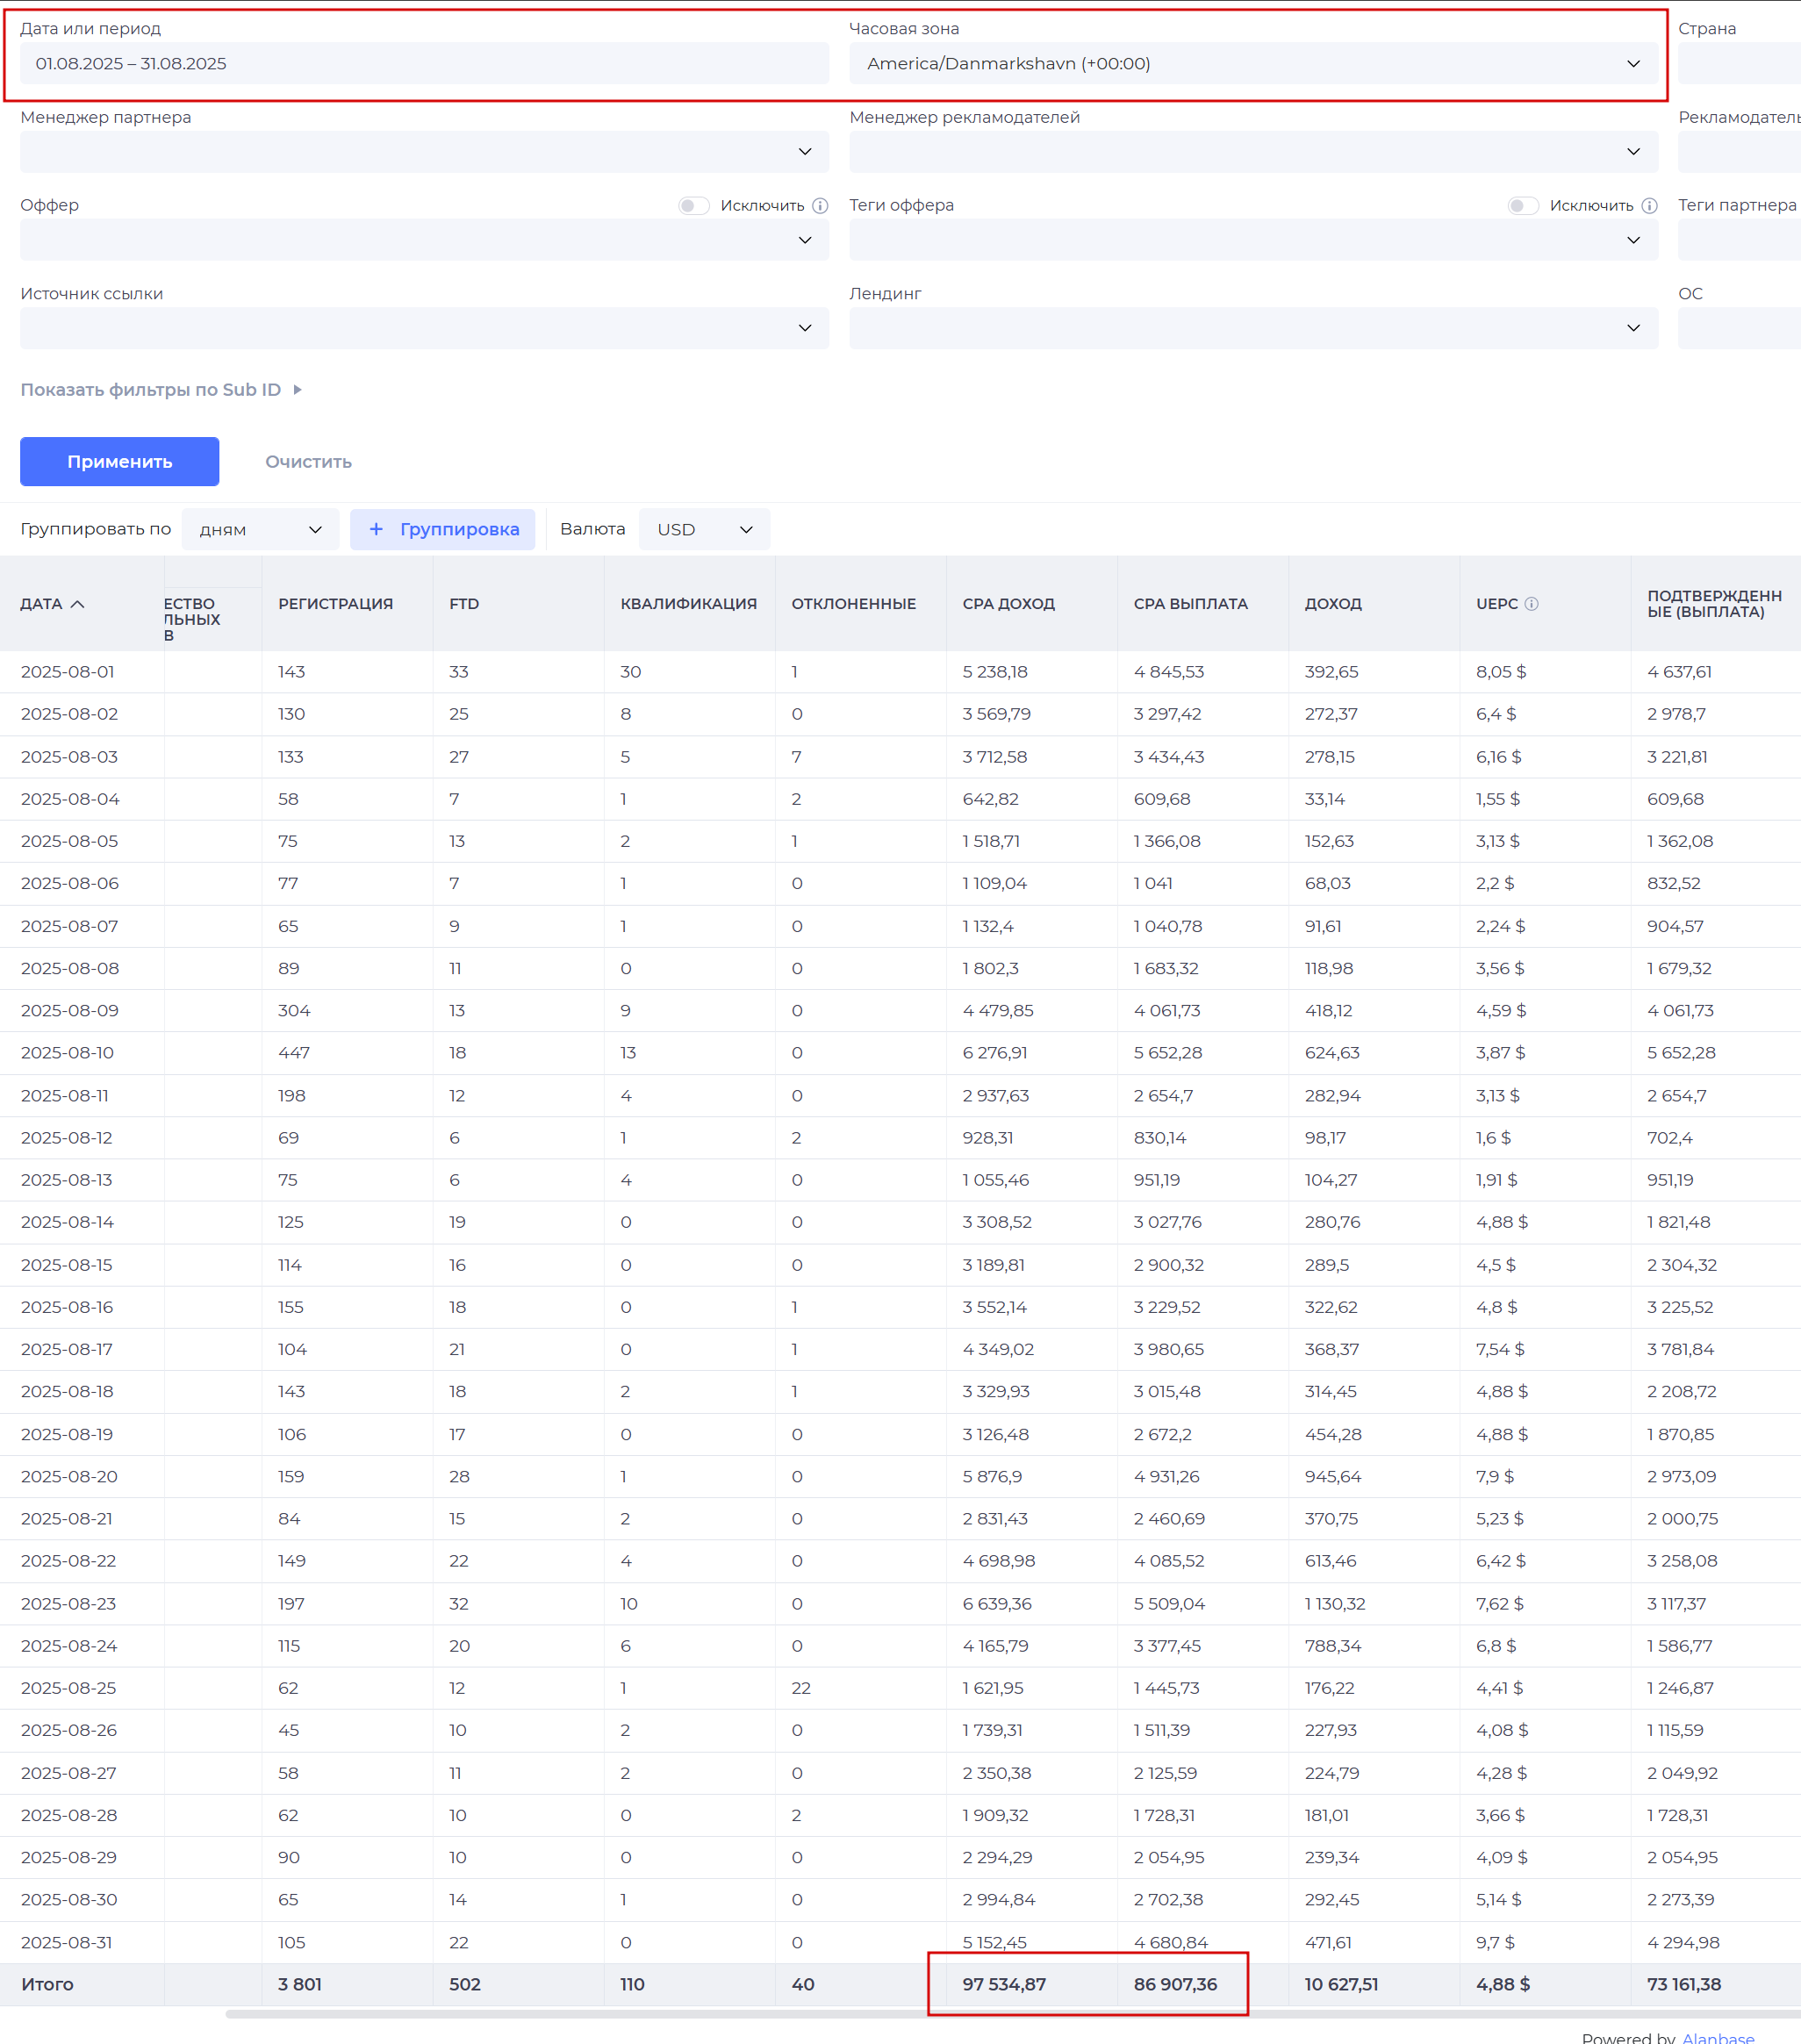
Task: Click triangle beside Показать фильтры по Sub ID
Action: [x=297, y=390]
